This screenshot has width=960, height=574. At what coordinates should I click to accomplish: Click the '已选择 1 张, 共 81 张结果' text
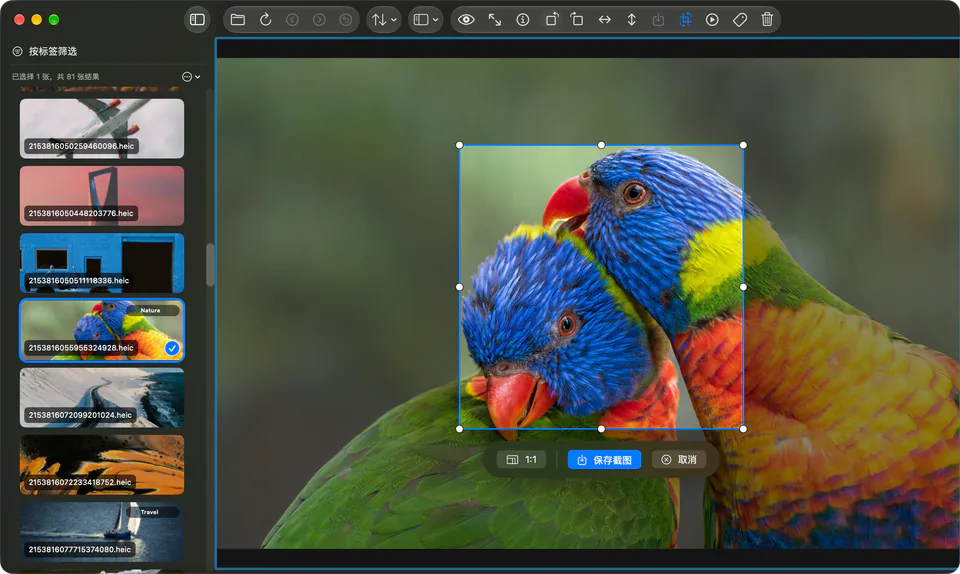(x=55, y=76)
